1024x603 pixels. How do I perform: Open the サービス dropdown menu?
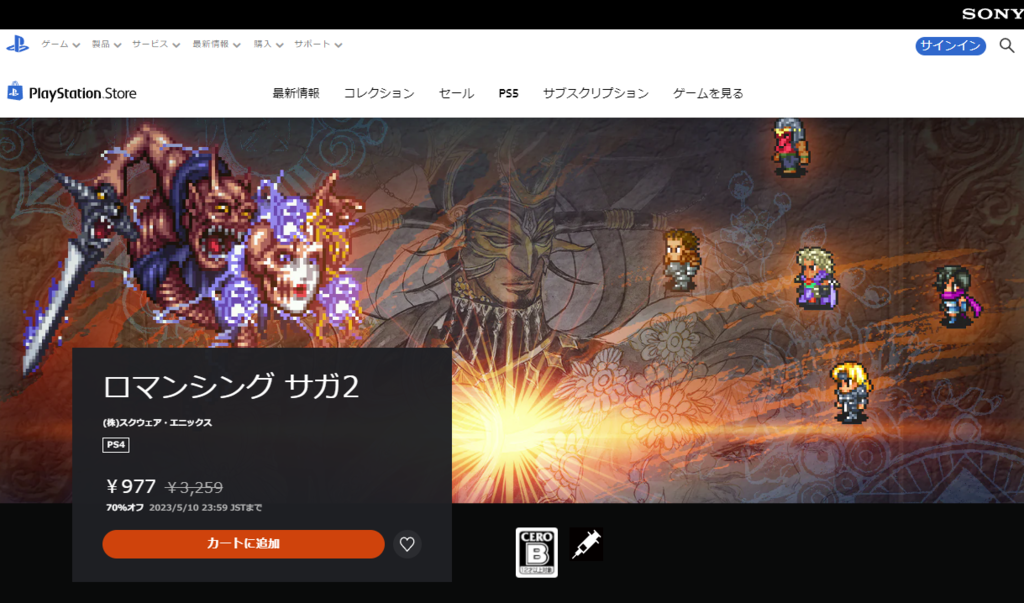(x=156, y=44)
